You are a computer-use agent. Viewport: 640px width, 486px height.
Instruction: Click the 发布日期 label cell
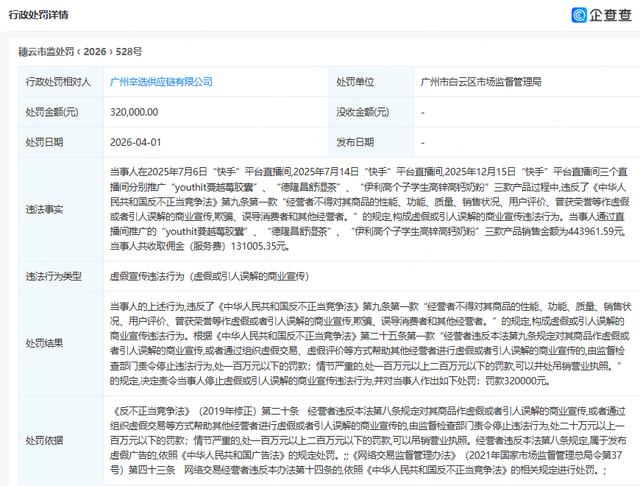[371, 142]
